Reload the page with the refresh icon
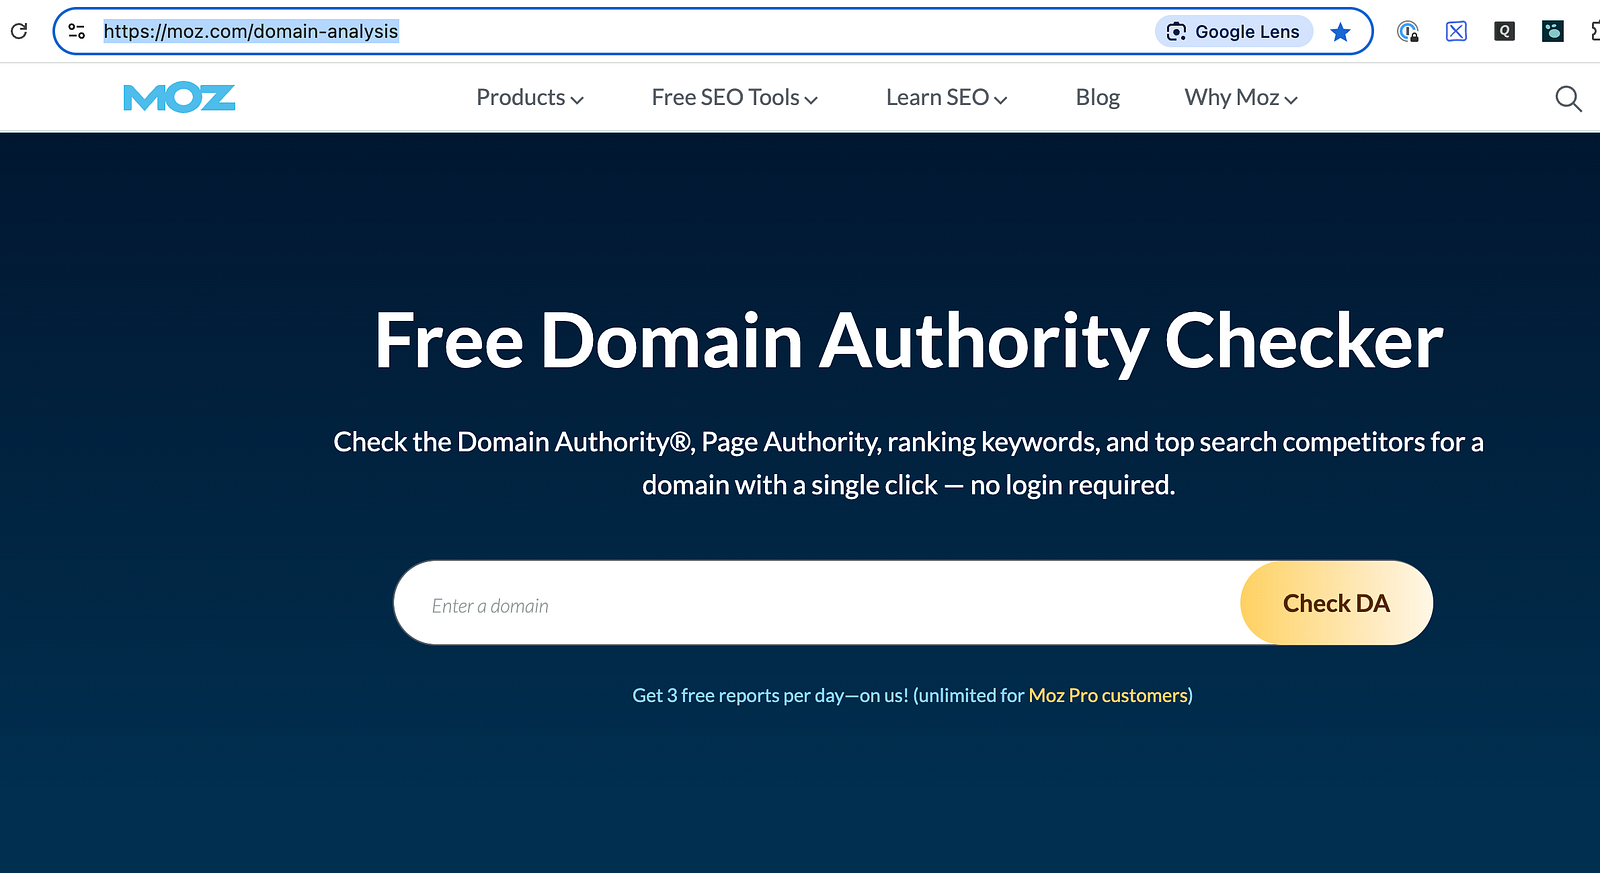 (19, 31)
